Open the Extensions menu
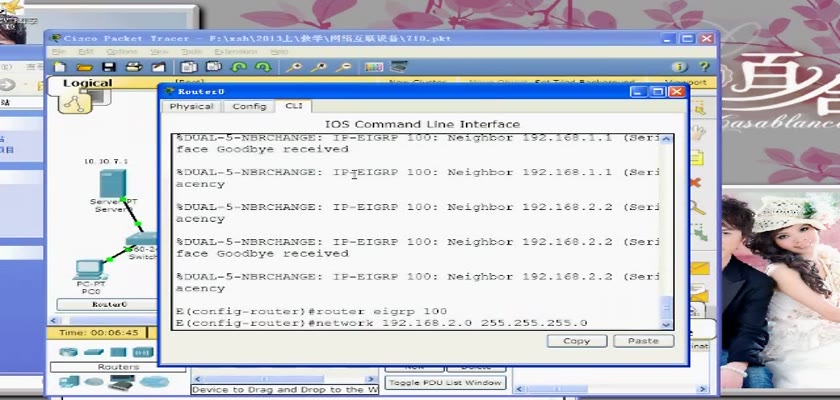This screenshot has width=840, height=400. click(236, 52)
